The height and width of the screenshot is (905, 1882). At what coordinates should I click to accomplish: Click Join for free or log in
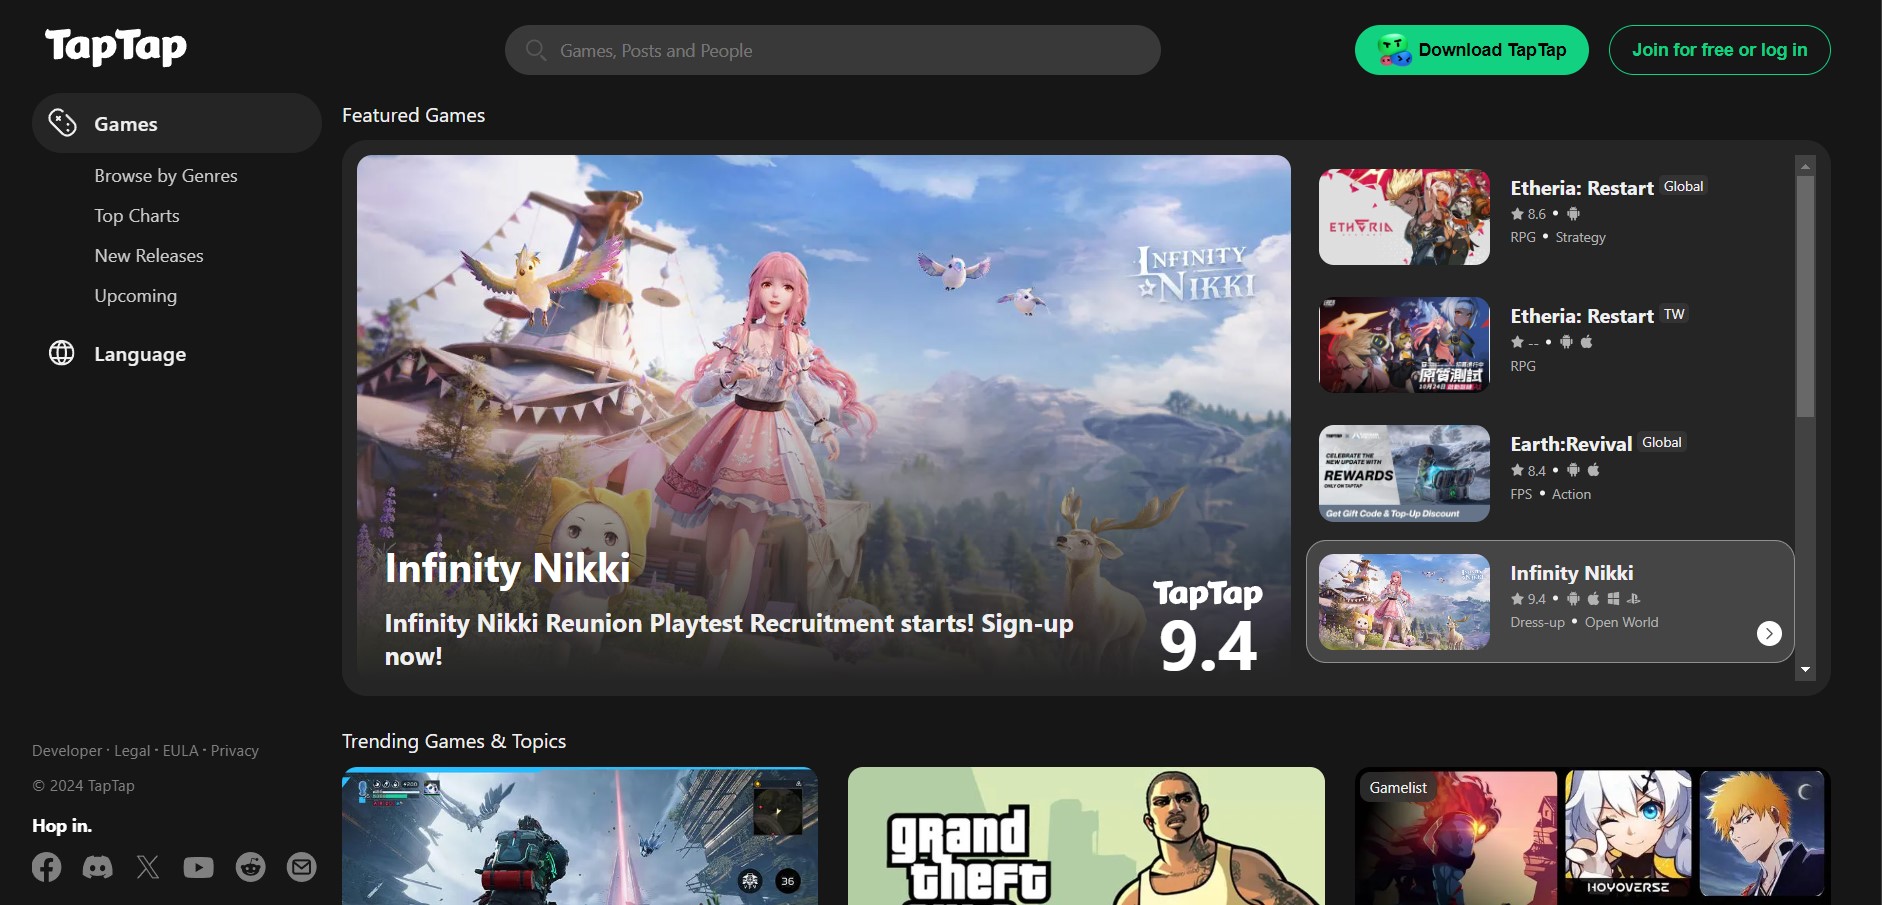click(x=1720, y=50)
